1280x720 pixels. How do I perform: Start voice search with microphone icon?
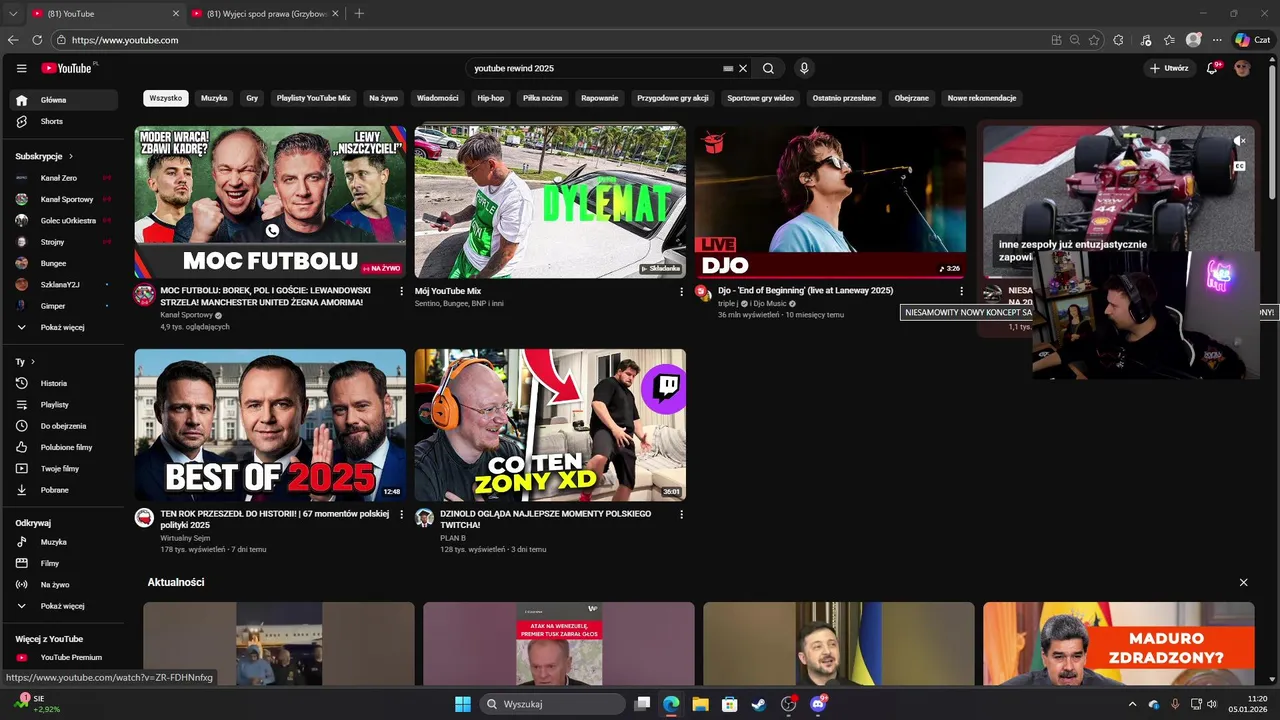point(804,68)
